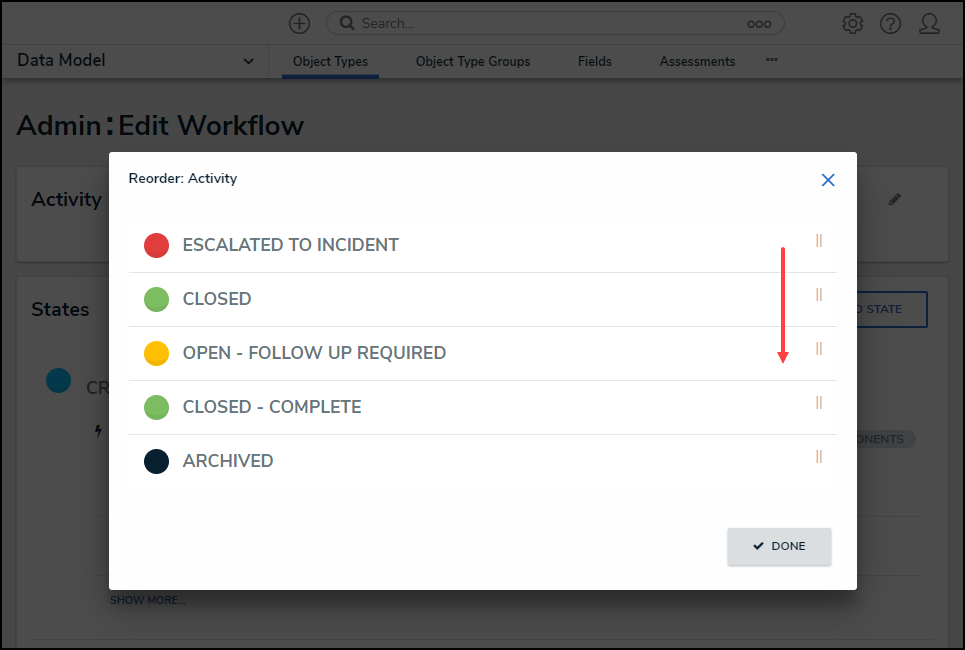Select the CLOSED state text
Viewport: 965px width, 650px height.
[217, 299]
